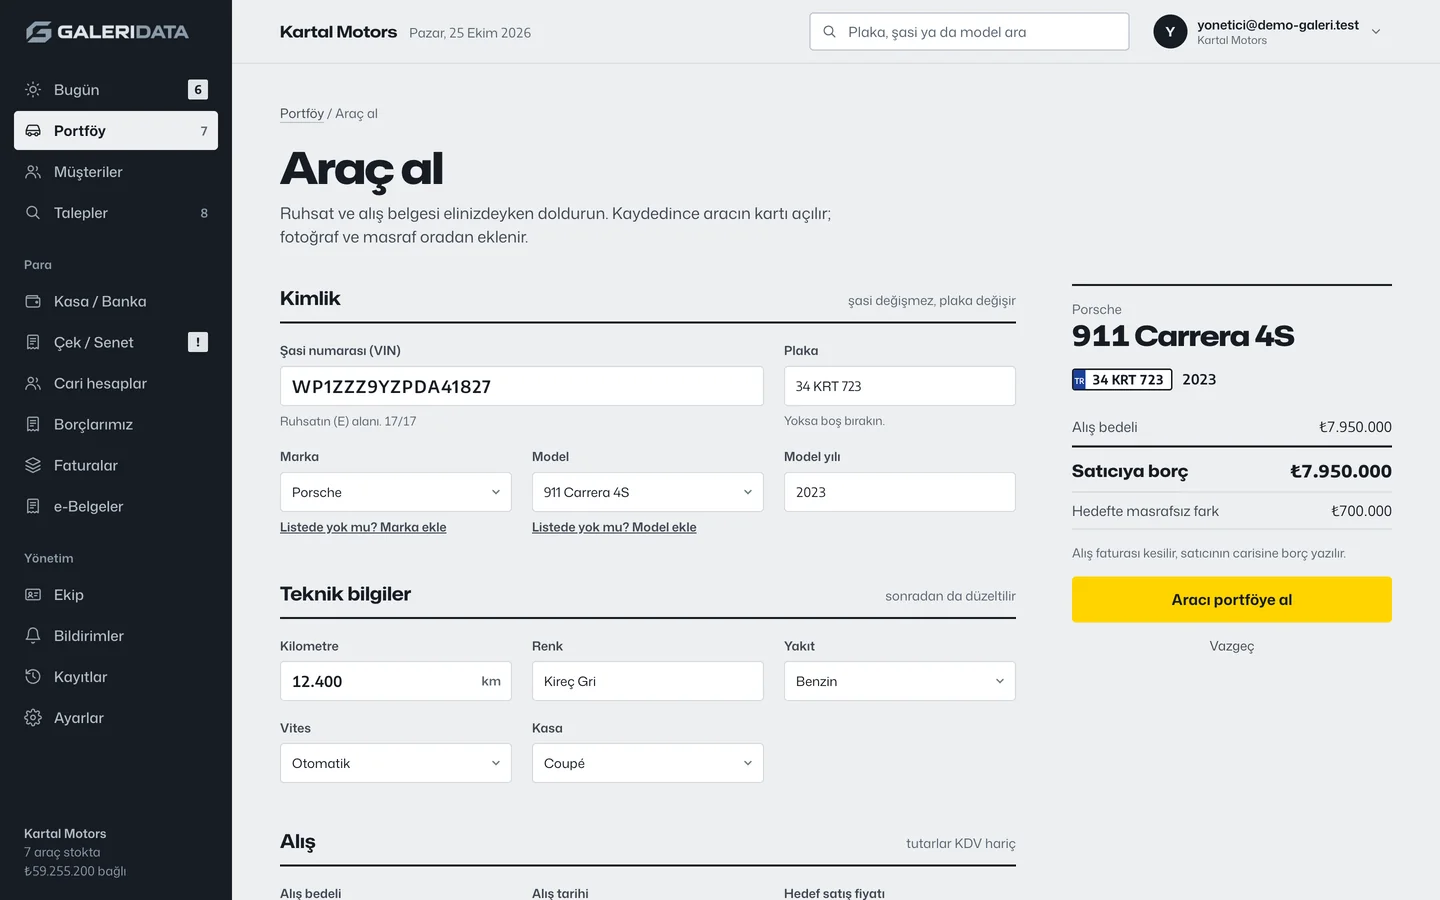Click the document icon beside Çek / Senet
1440x900 pixels.
pyautogui.click(x=33, y=342)
